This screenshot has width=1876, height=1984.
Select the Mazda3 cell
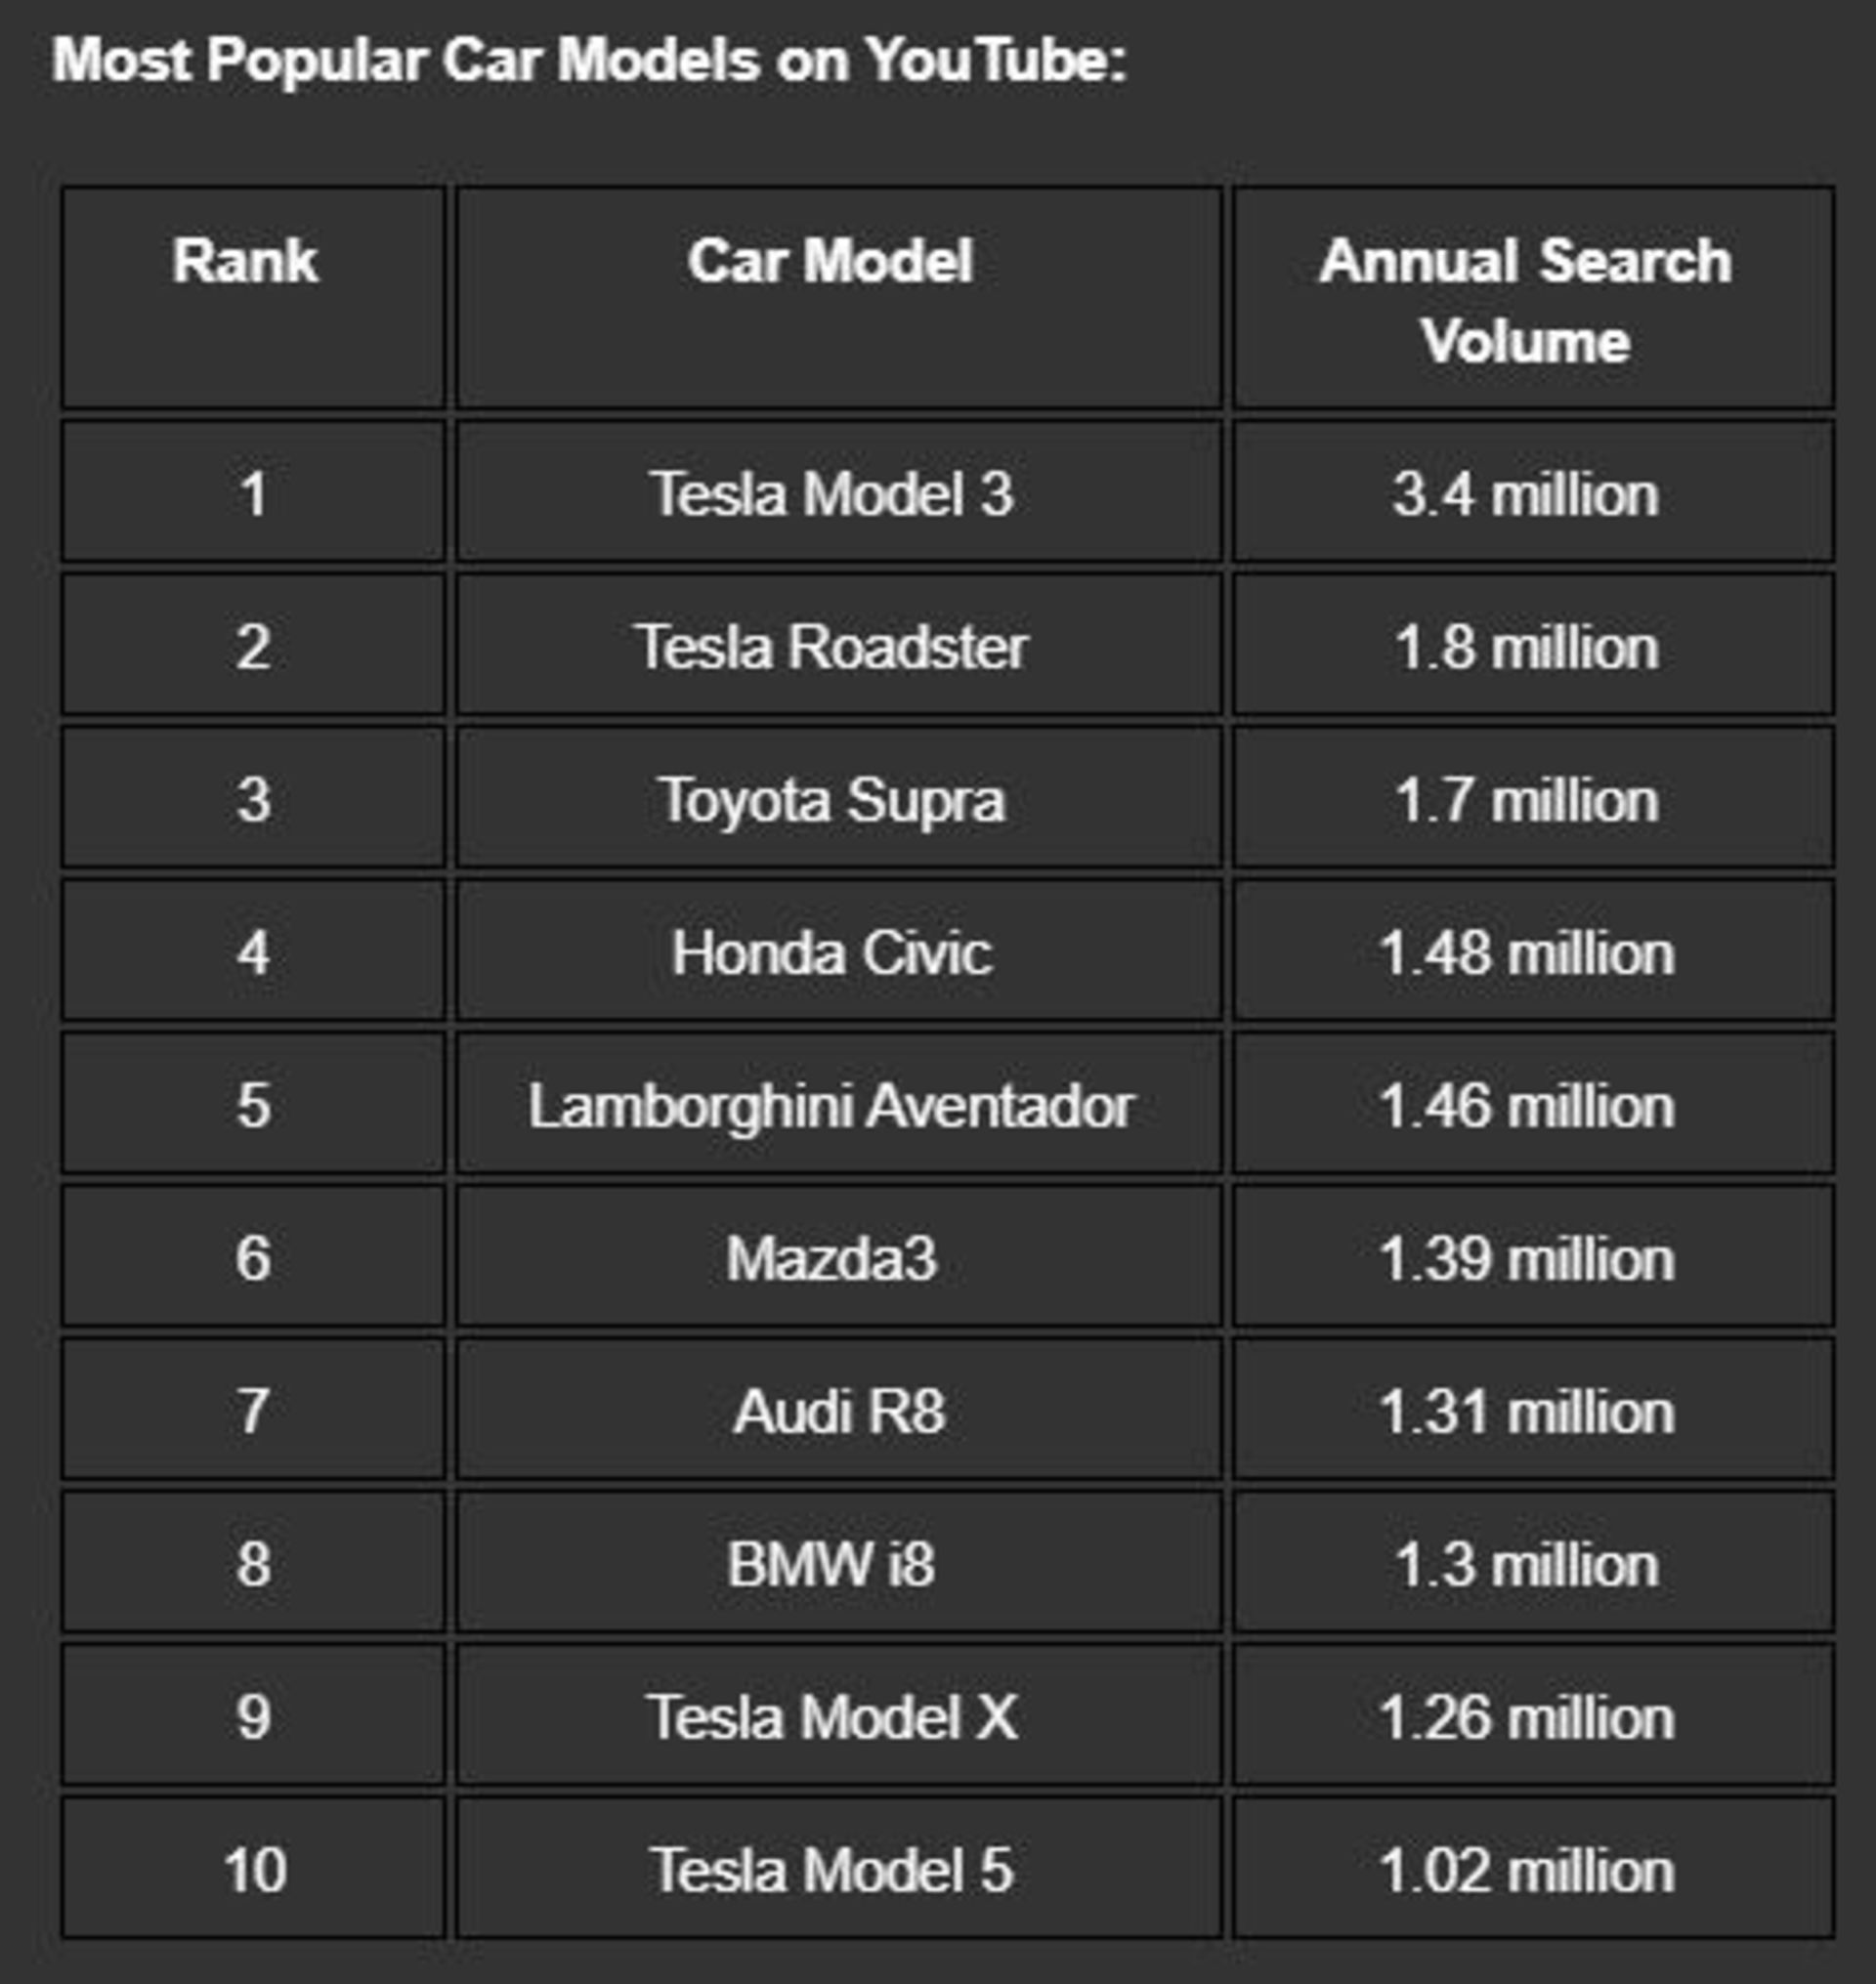pyautogui.click(x=832, y=1259)
